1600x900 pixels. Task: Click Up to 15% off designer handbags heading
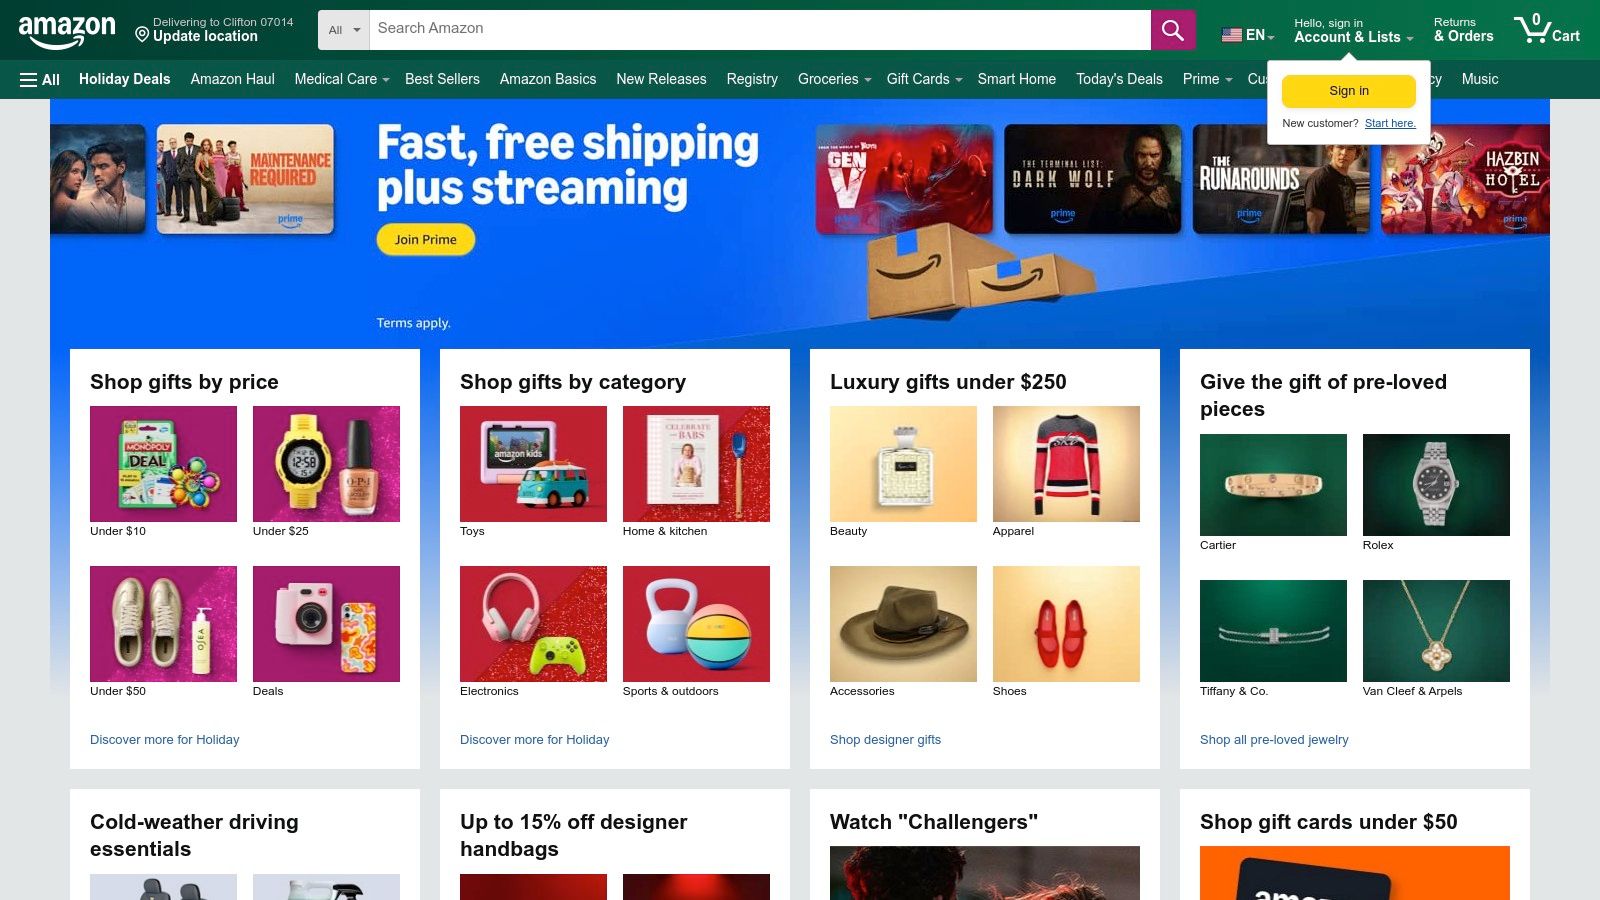573,835
